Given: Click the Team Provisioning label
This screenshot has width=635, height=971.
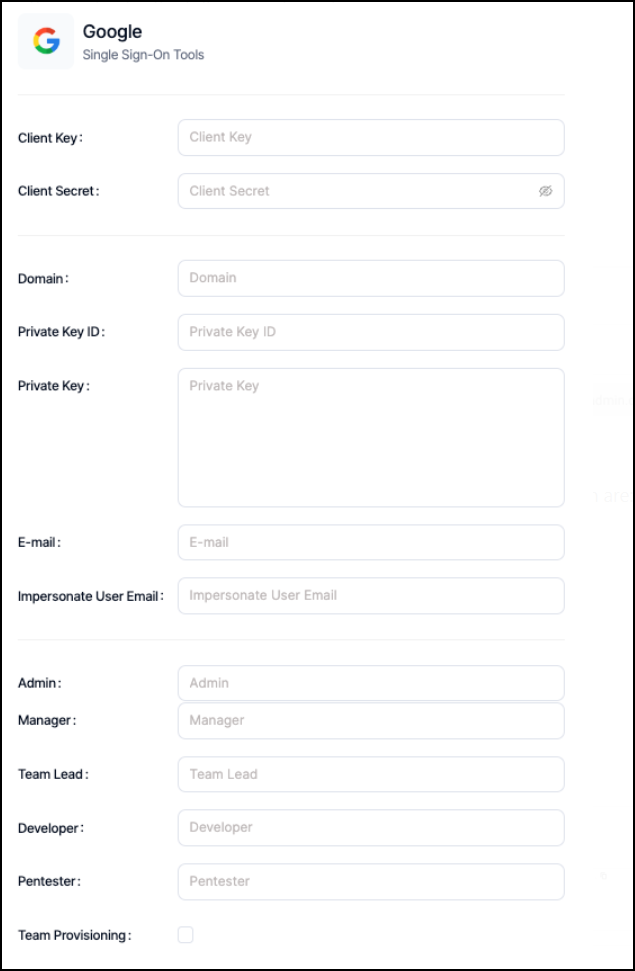Looking at the screenshot, I should tap(74, 935).
